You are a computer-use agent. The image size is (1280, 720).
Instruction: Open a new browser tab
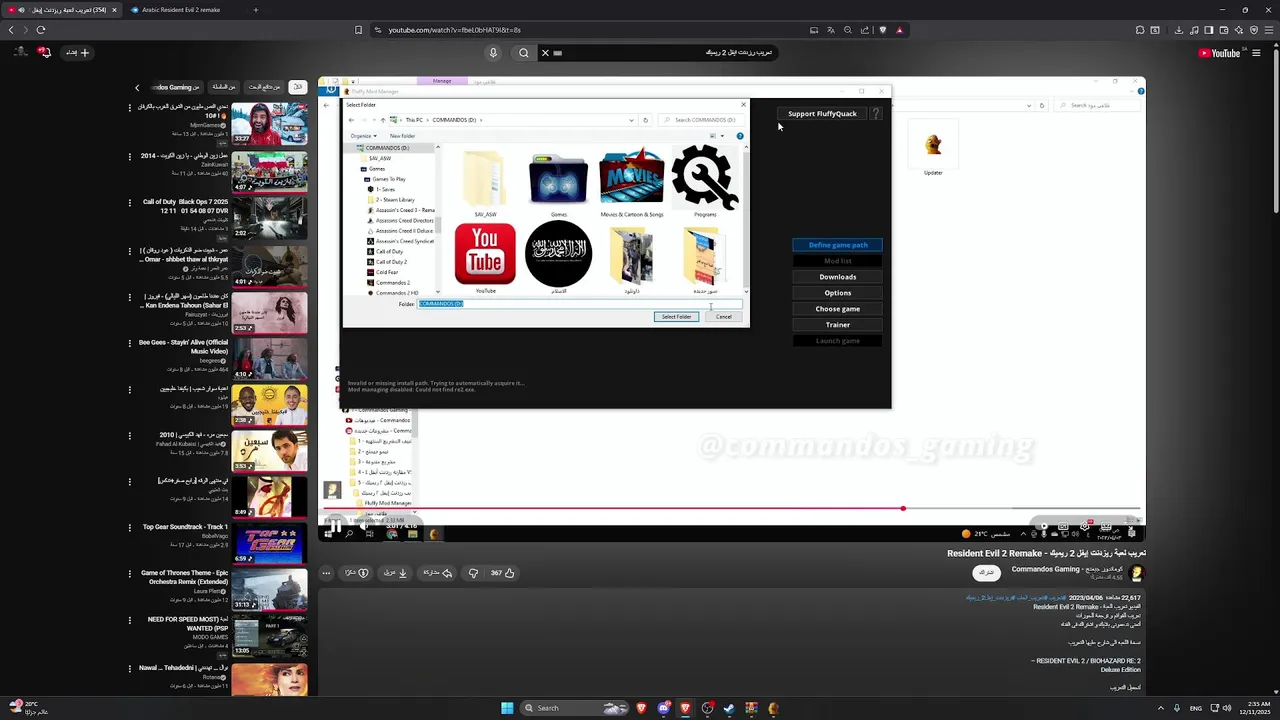255,10
